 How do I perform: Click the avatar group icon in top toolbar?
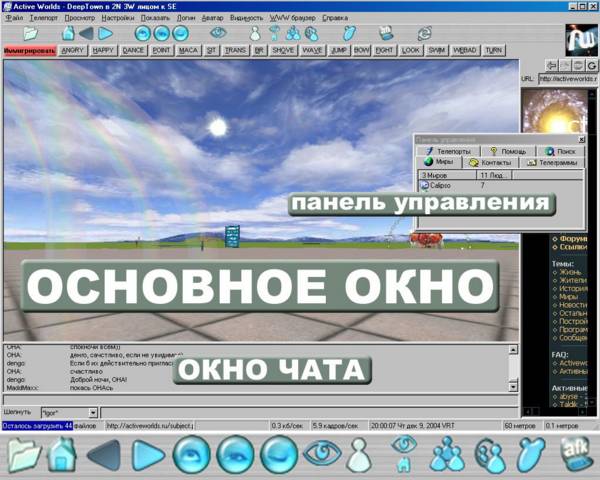pos(293,34)
